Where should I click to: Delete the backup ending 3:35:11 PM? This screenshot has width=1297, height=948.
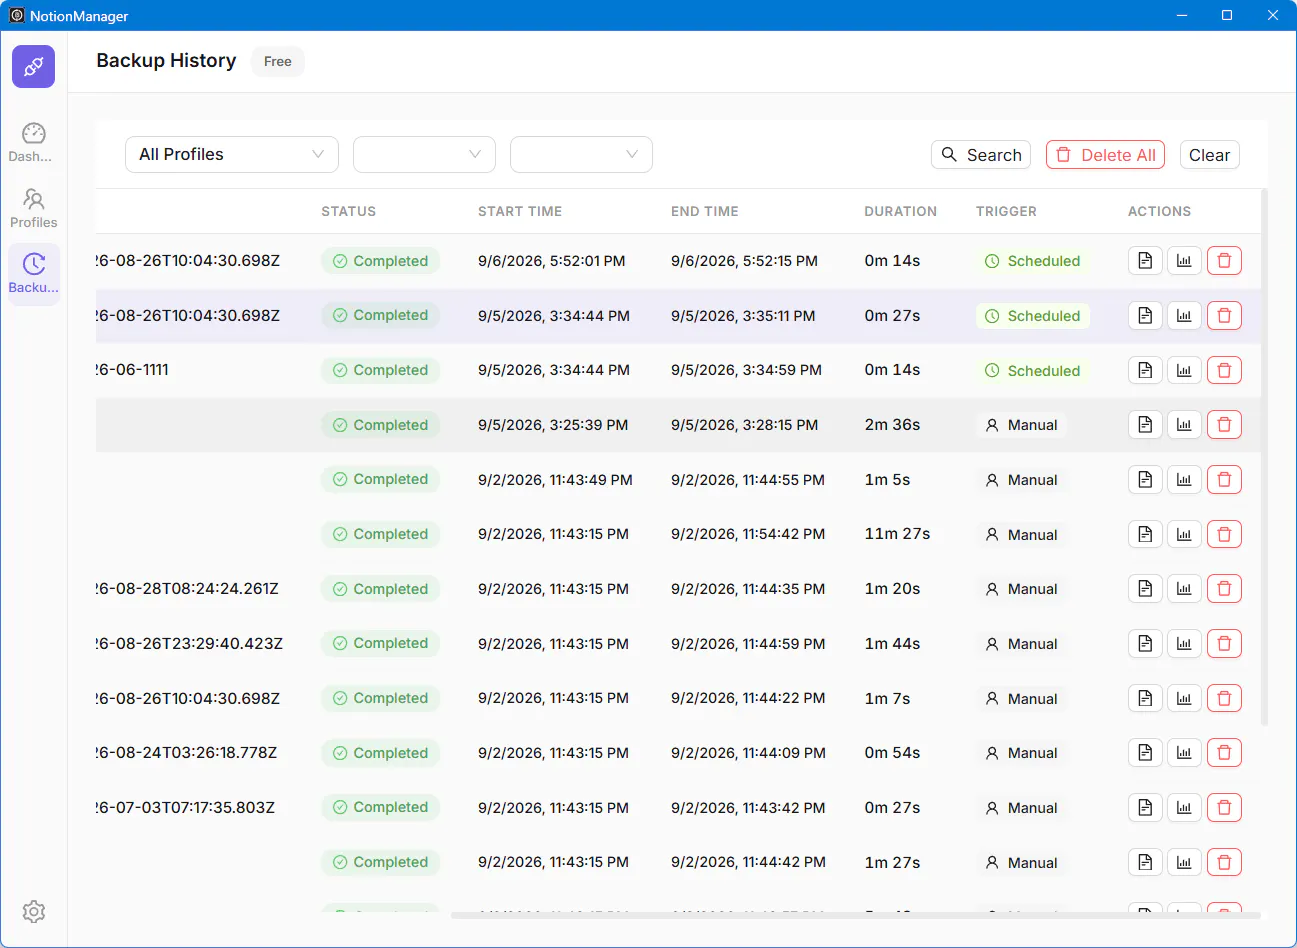coord(1224,316)
